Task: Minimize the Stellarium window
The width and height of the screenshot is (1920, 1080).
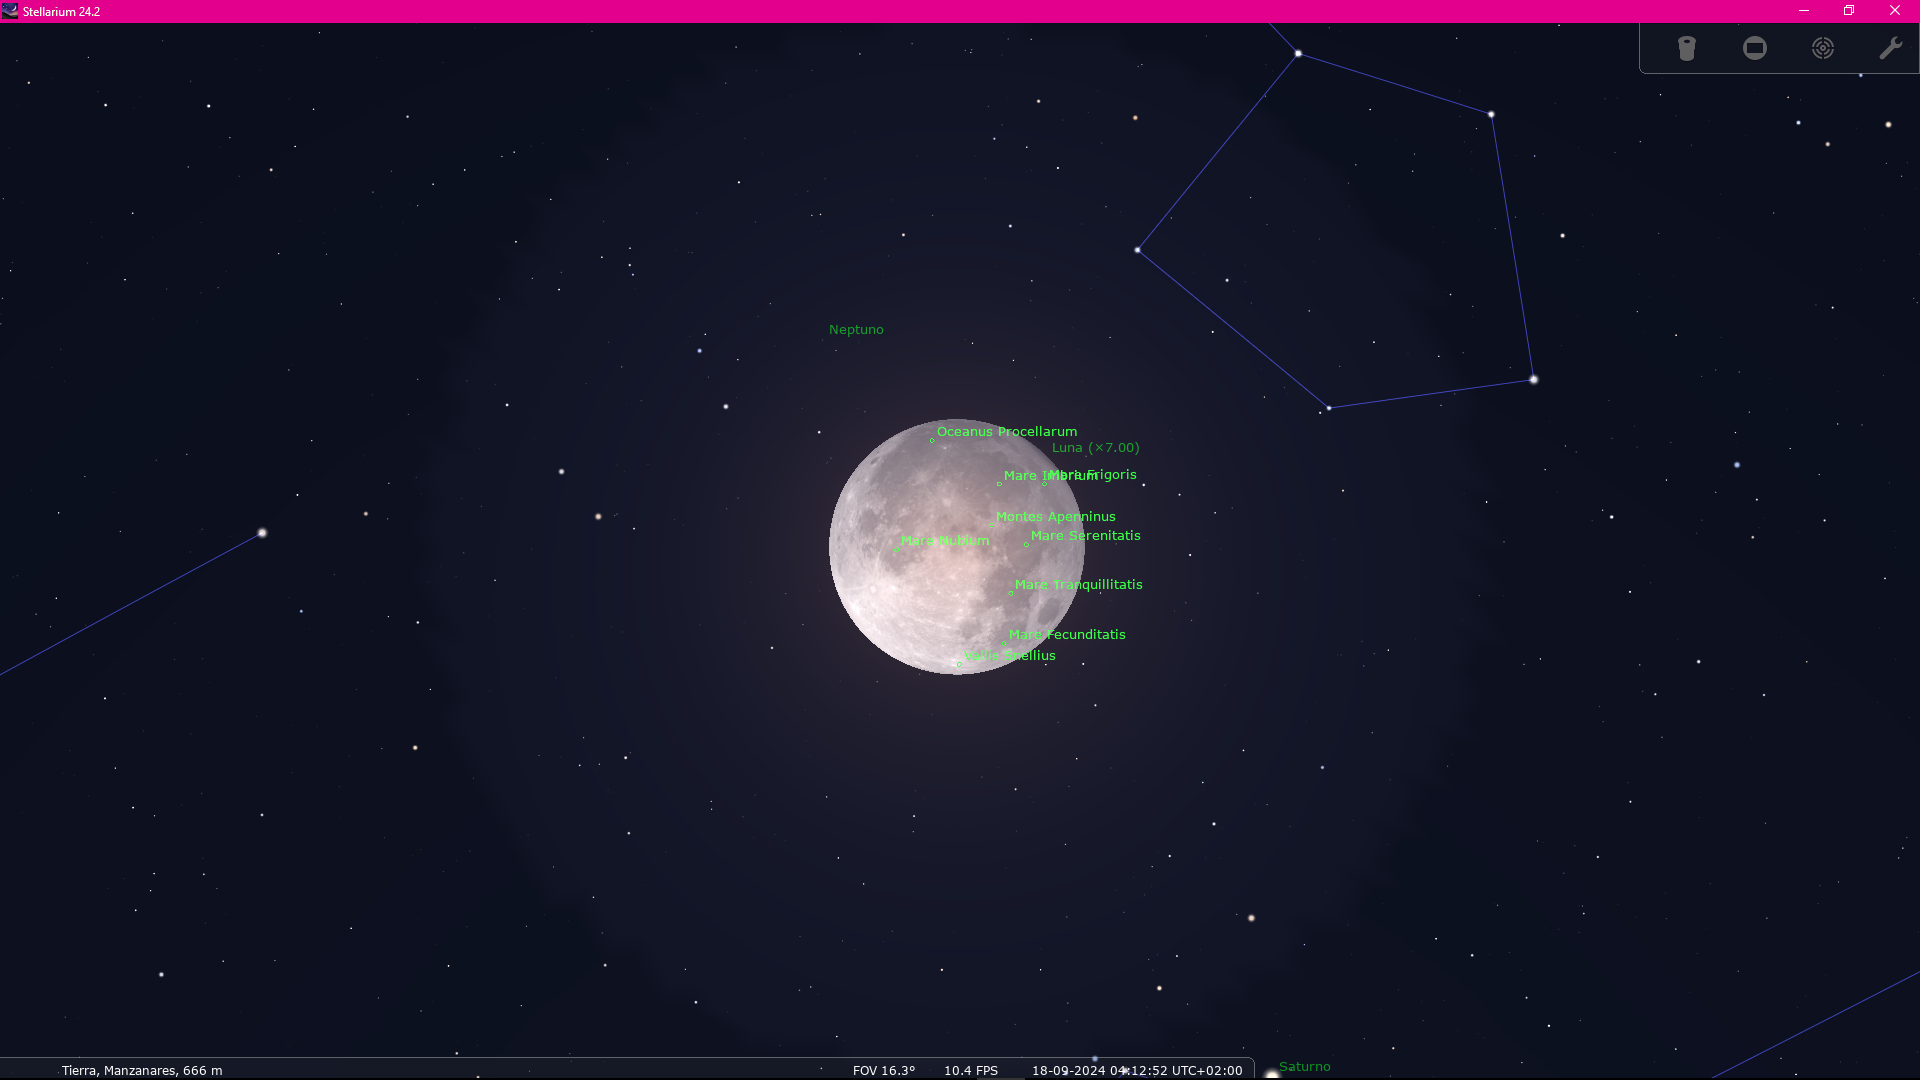Action: 1804,11
